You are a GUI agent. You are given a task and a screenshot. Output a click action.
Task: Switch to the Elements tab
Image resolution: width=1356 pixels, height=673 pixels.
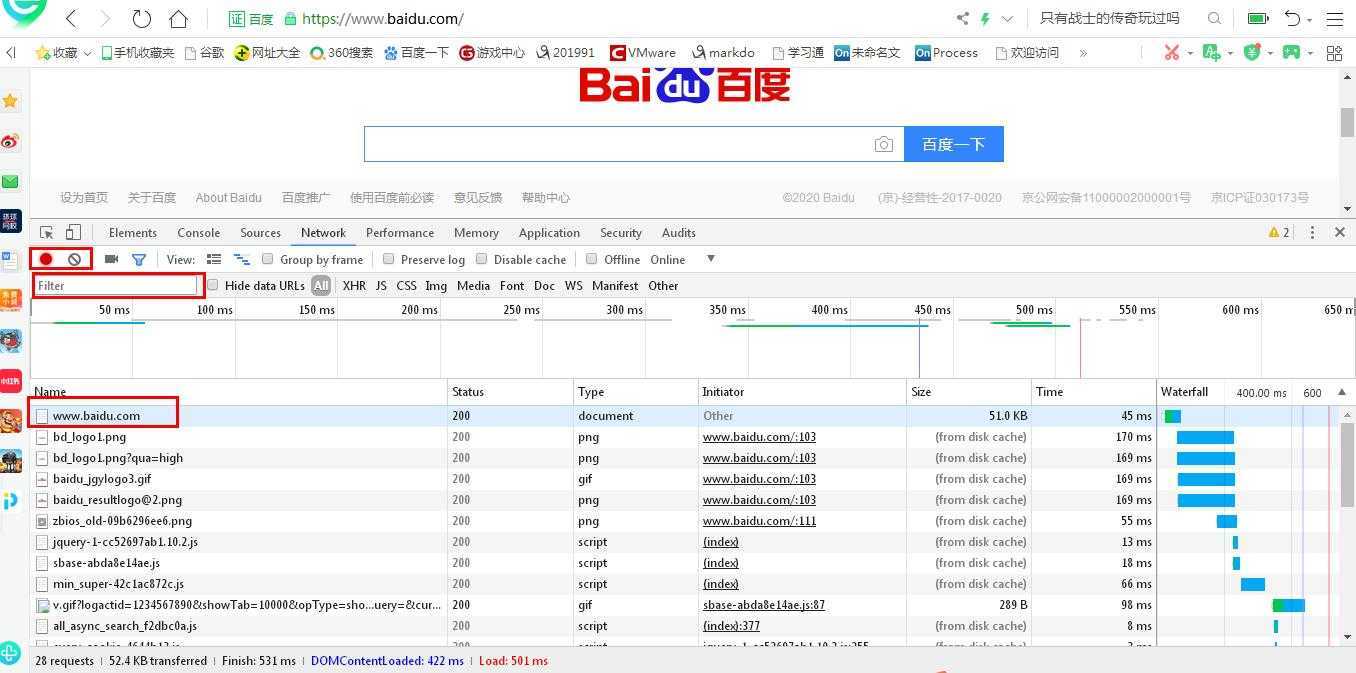click(133, 232)
